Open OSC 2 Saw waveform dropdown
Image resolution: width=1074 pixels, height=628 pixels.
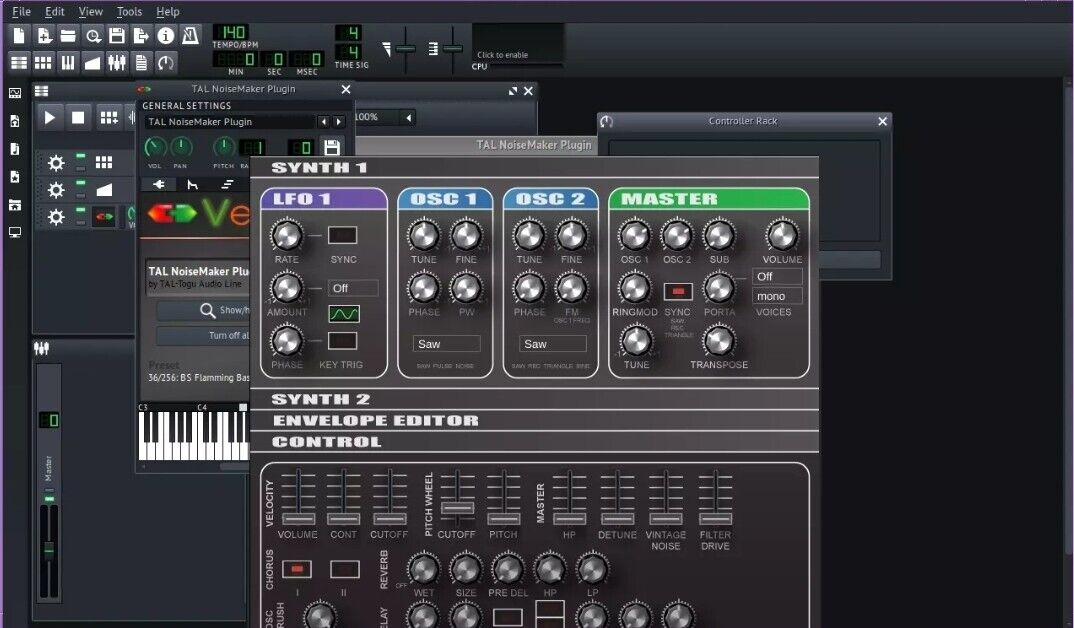[553, 344]
